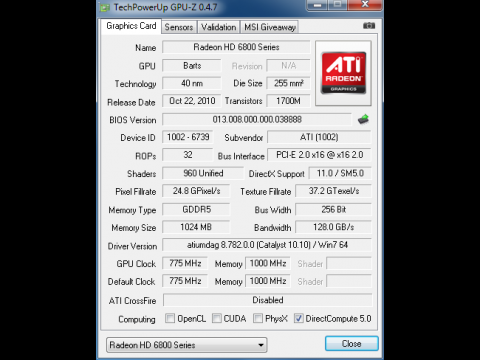Click the BIOS save chip icon
This screenshot has height=360, width=480.
coord(363,119)
